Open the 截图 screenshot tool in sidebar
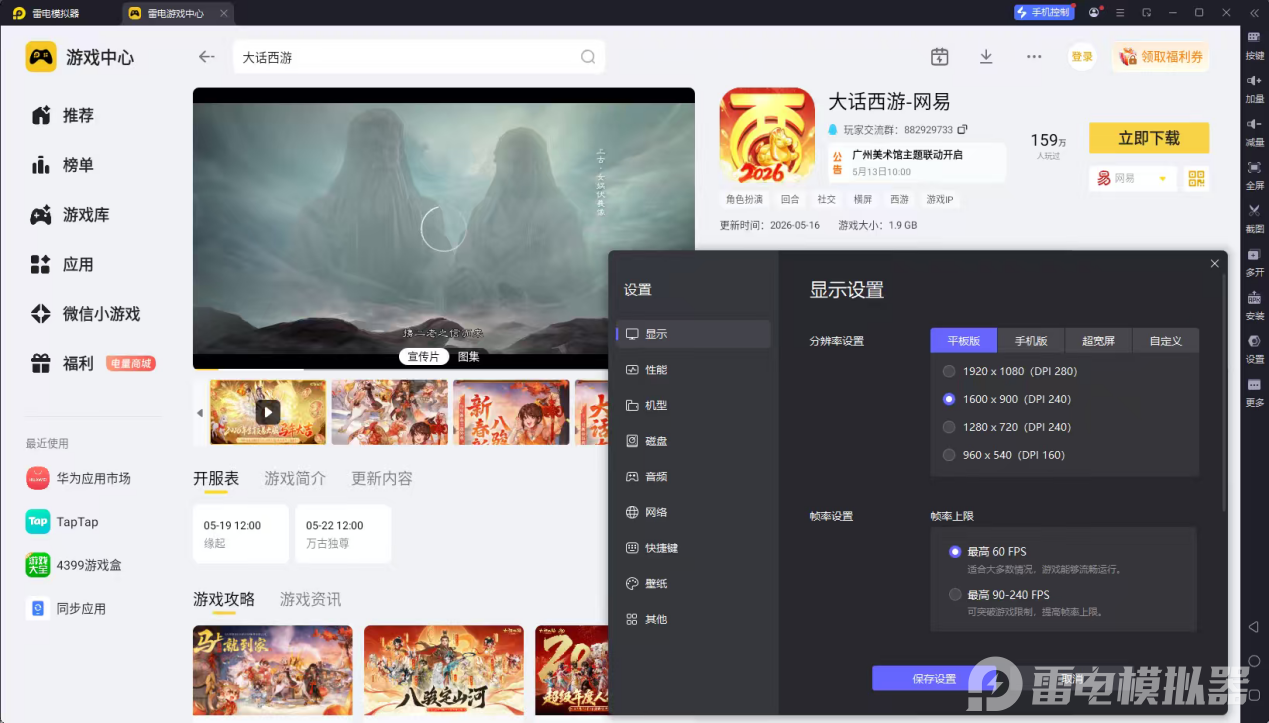The height and width of the screenshot is (723, 1269). coord(1254,217)
